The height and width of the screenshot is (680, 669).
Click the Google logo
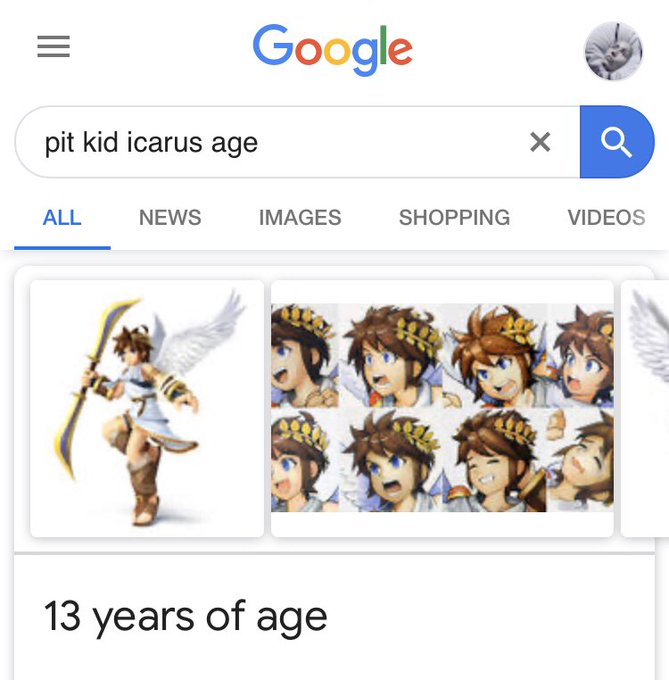pos(333,50)
